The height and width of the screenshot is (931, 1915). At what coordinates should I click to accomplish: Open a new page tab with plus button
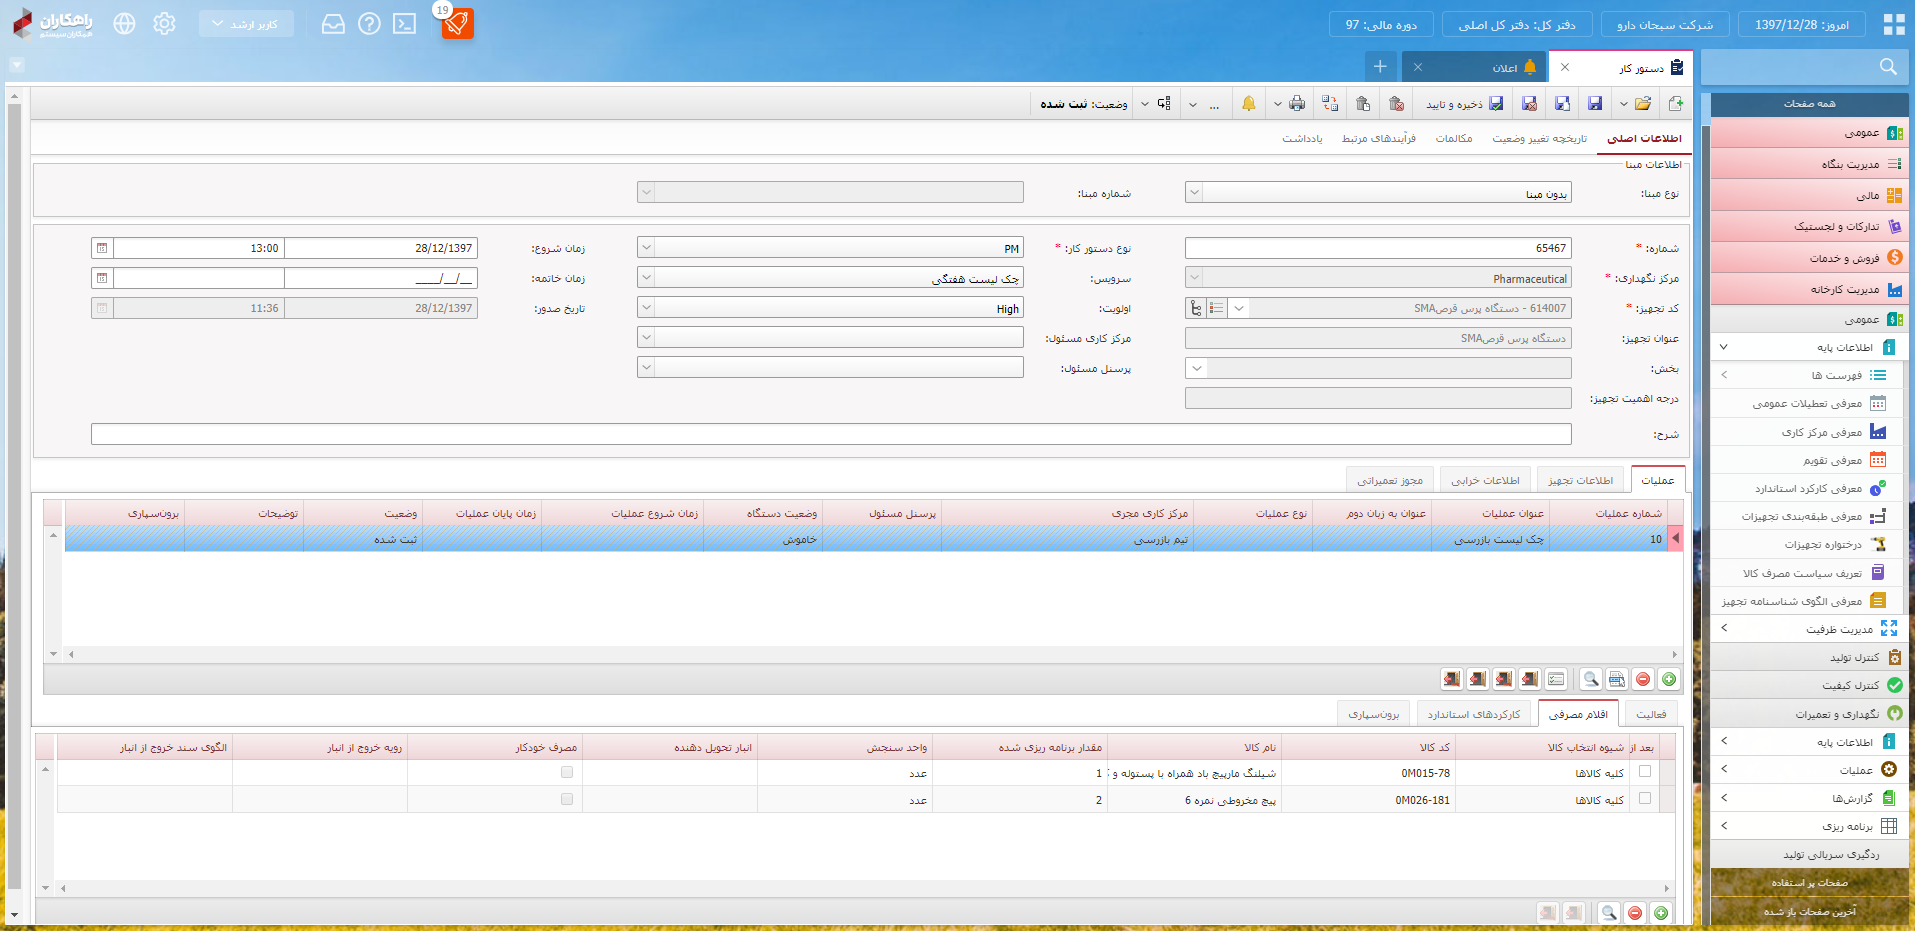[x=1380, y=67]
